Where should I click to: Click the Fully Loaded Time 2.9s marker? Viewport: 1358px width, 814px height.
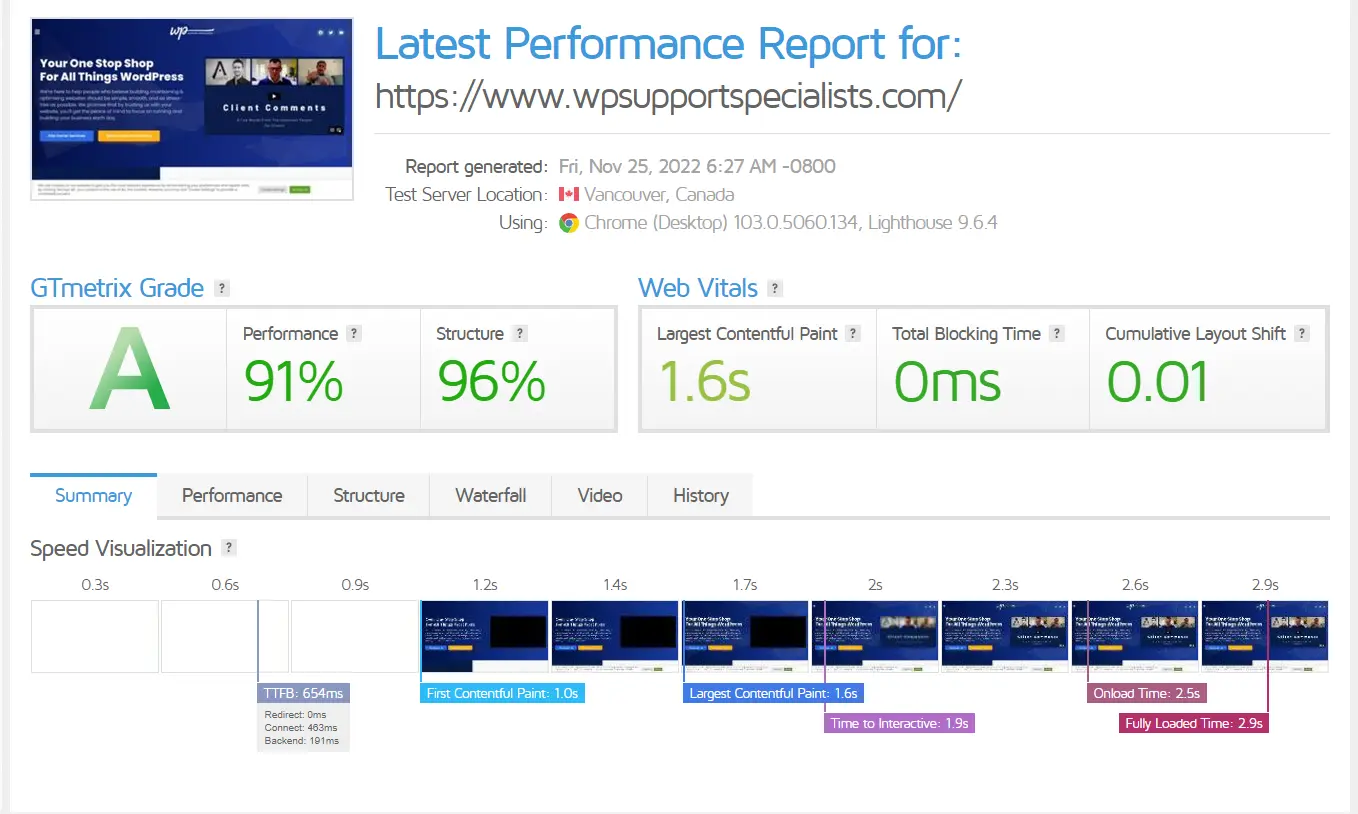click(1193, 723)
